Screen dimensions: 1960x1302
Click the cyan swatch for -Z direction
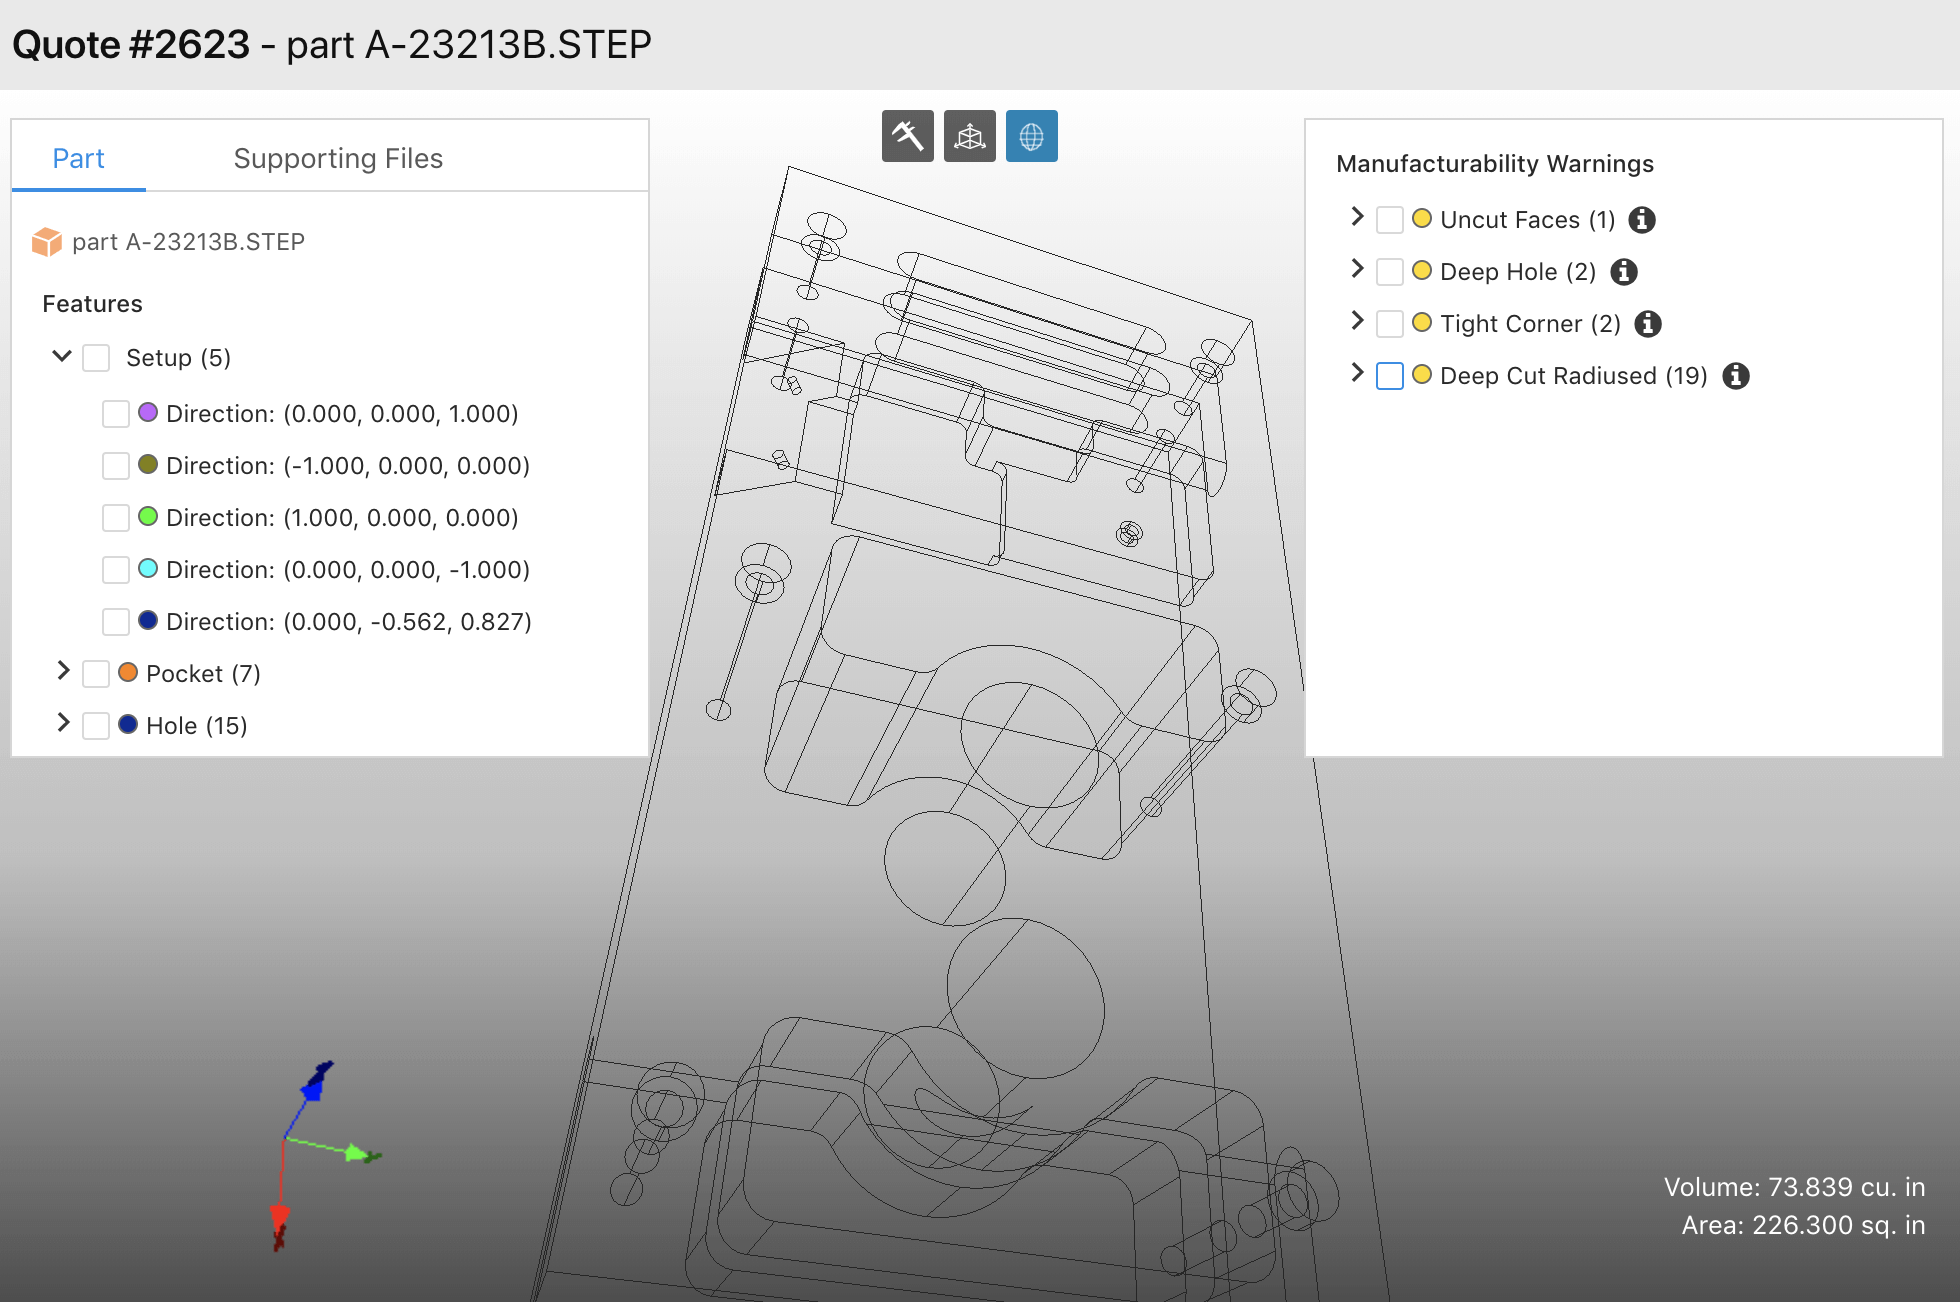(x=148, y=568)
